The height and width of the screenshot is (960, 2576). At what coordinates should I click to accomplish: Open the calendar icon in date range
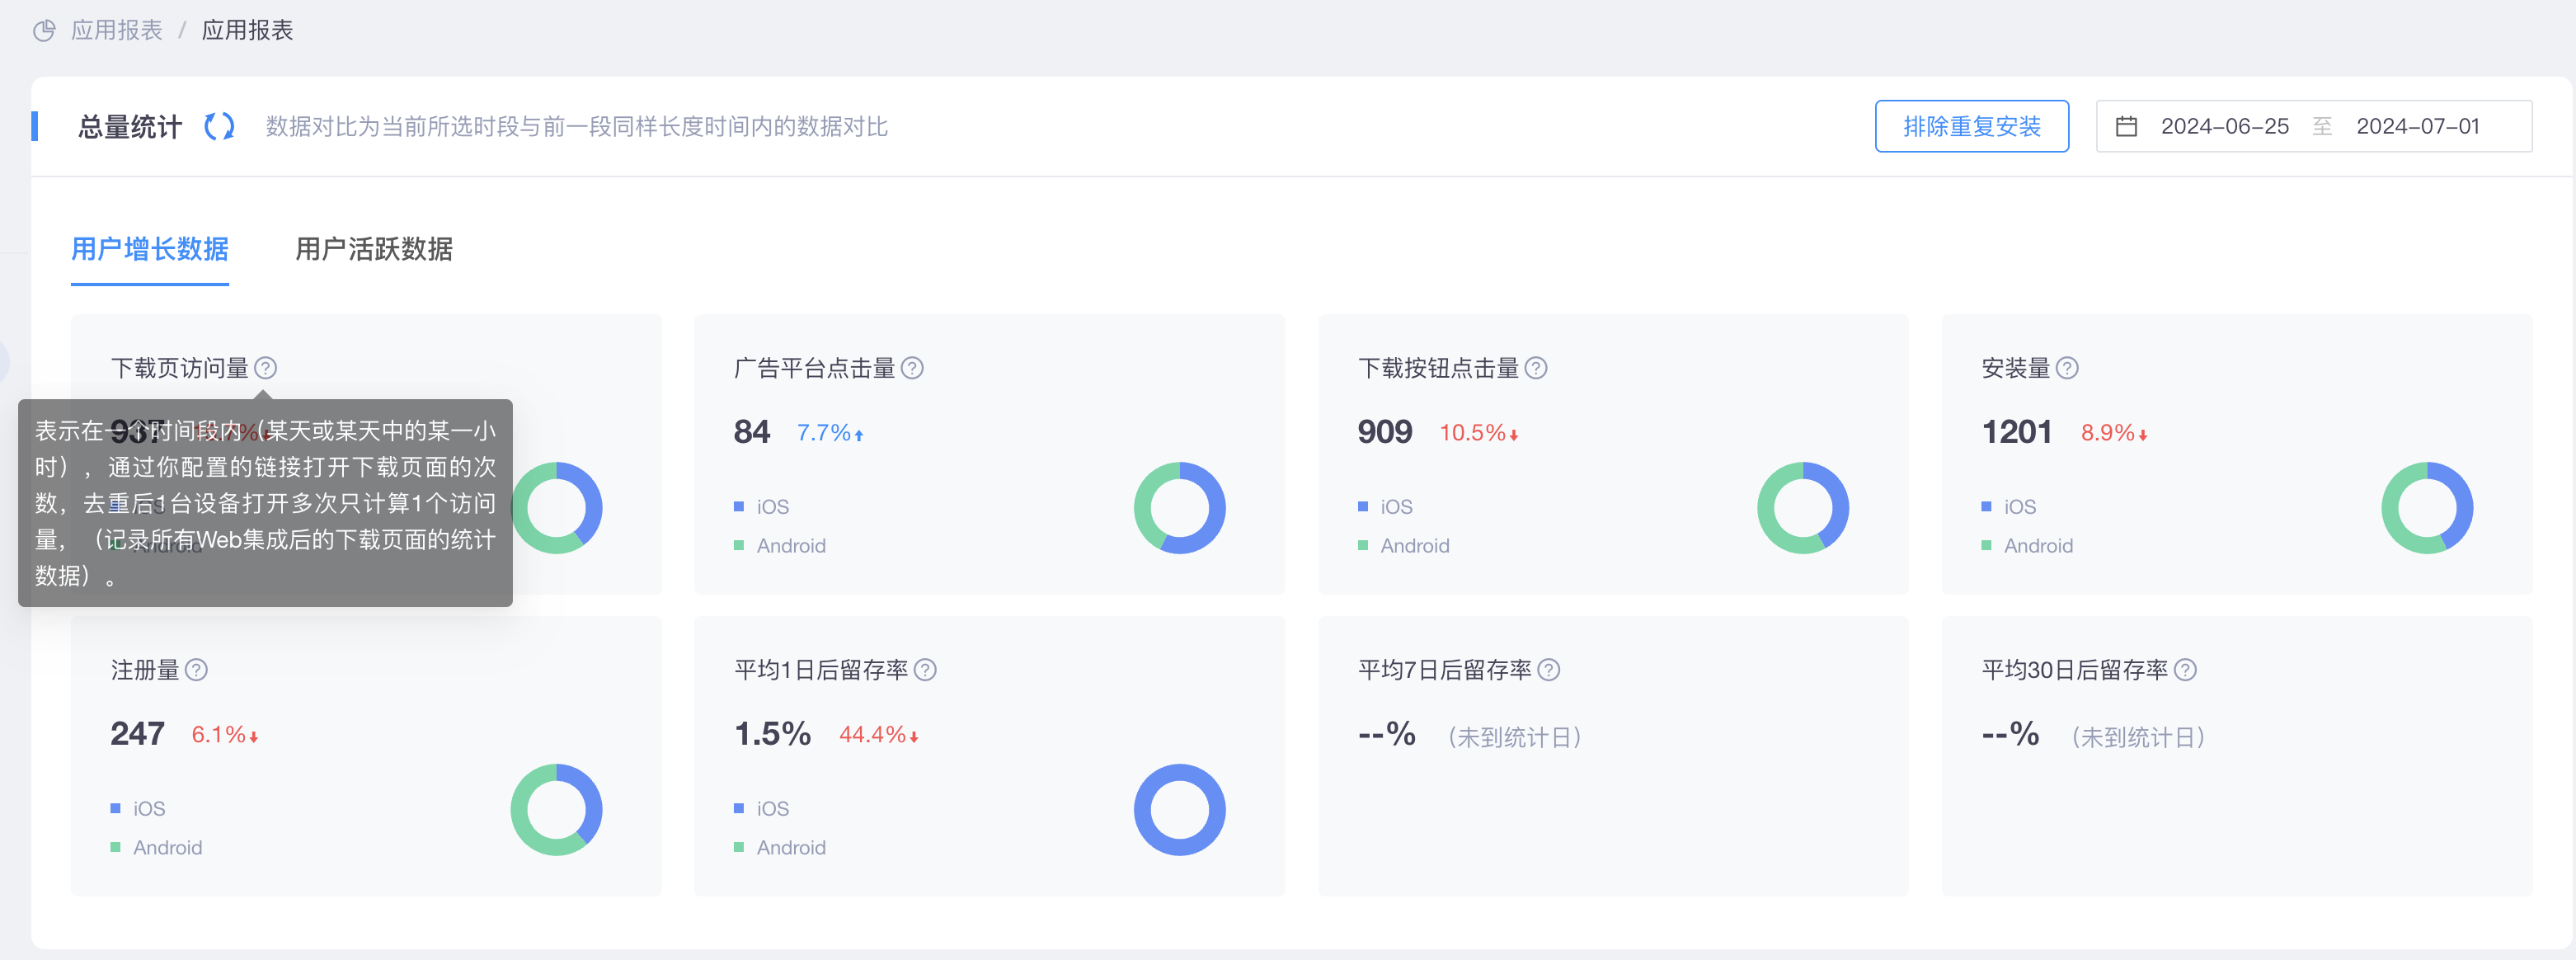(2126, 127)
